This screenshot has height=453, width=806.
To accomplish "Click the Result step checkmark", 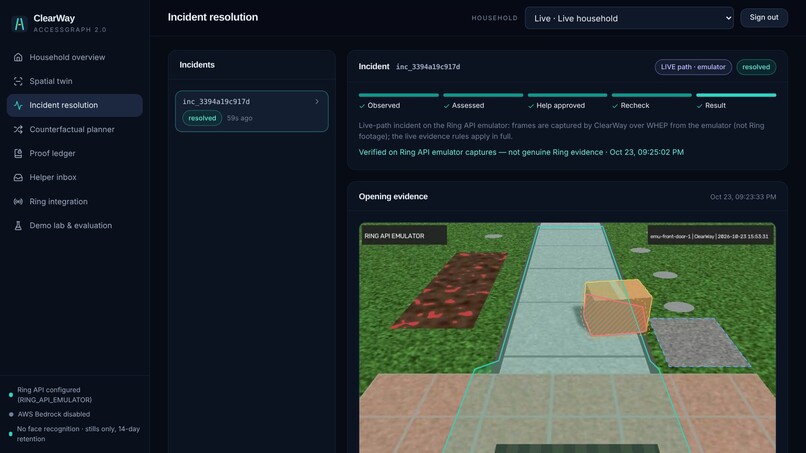I will (700, 106).
